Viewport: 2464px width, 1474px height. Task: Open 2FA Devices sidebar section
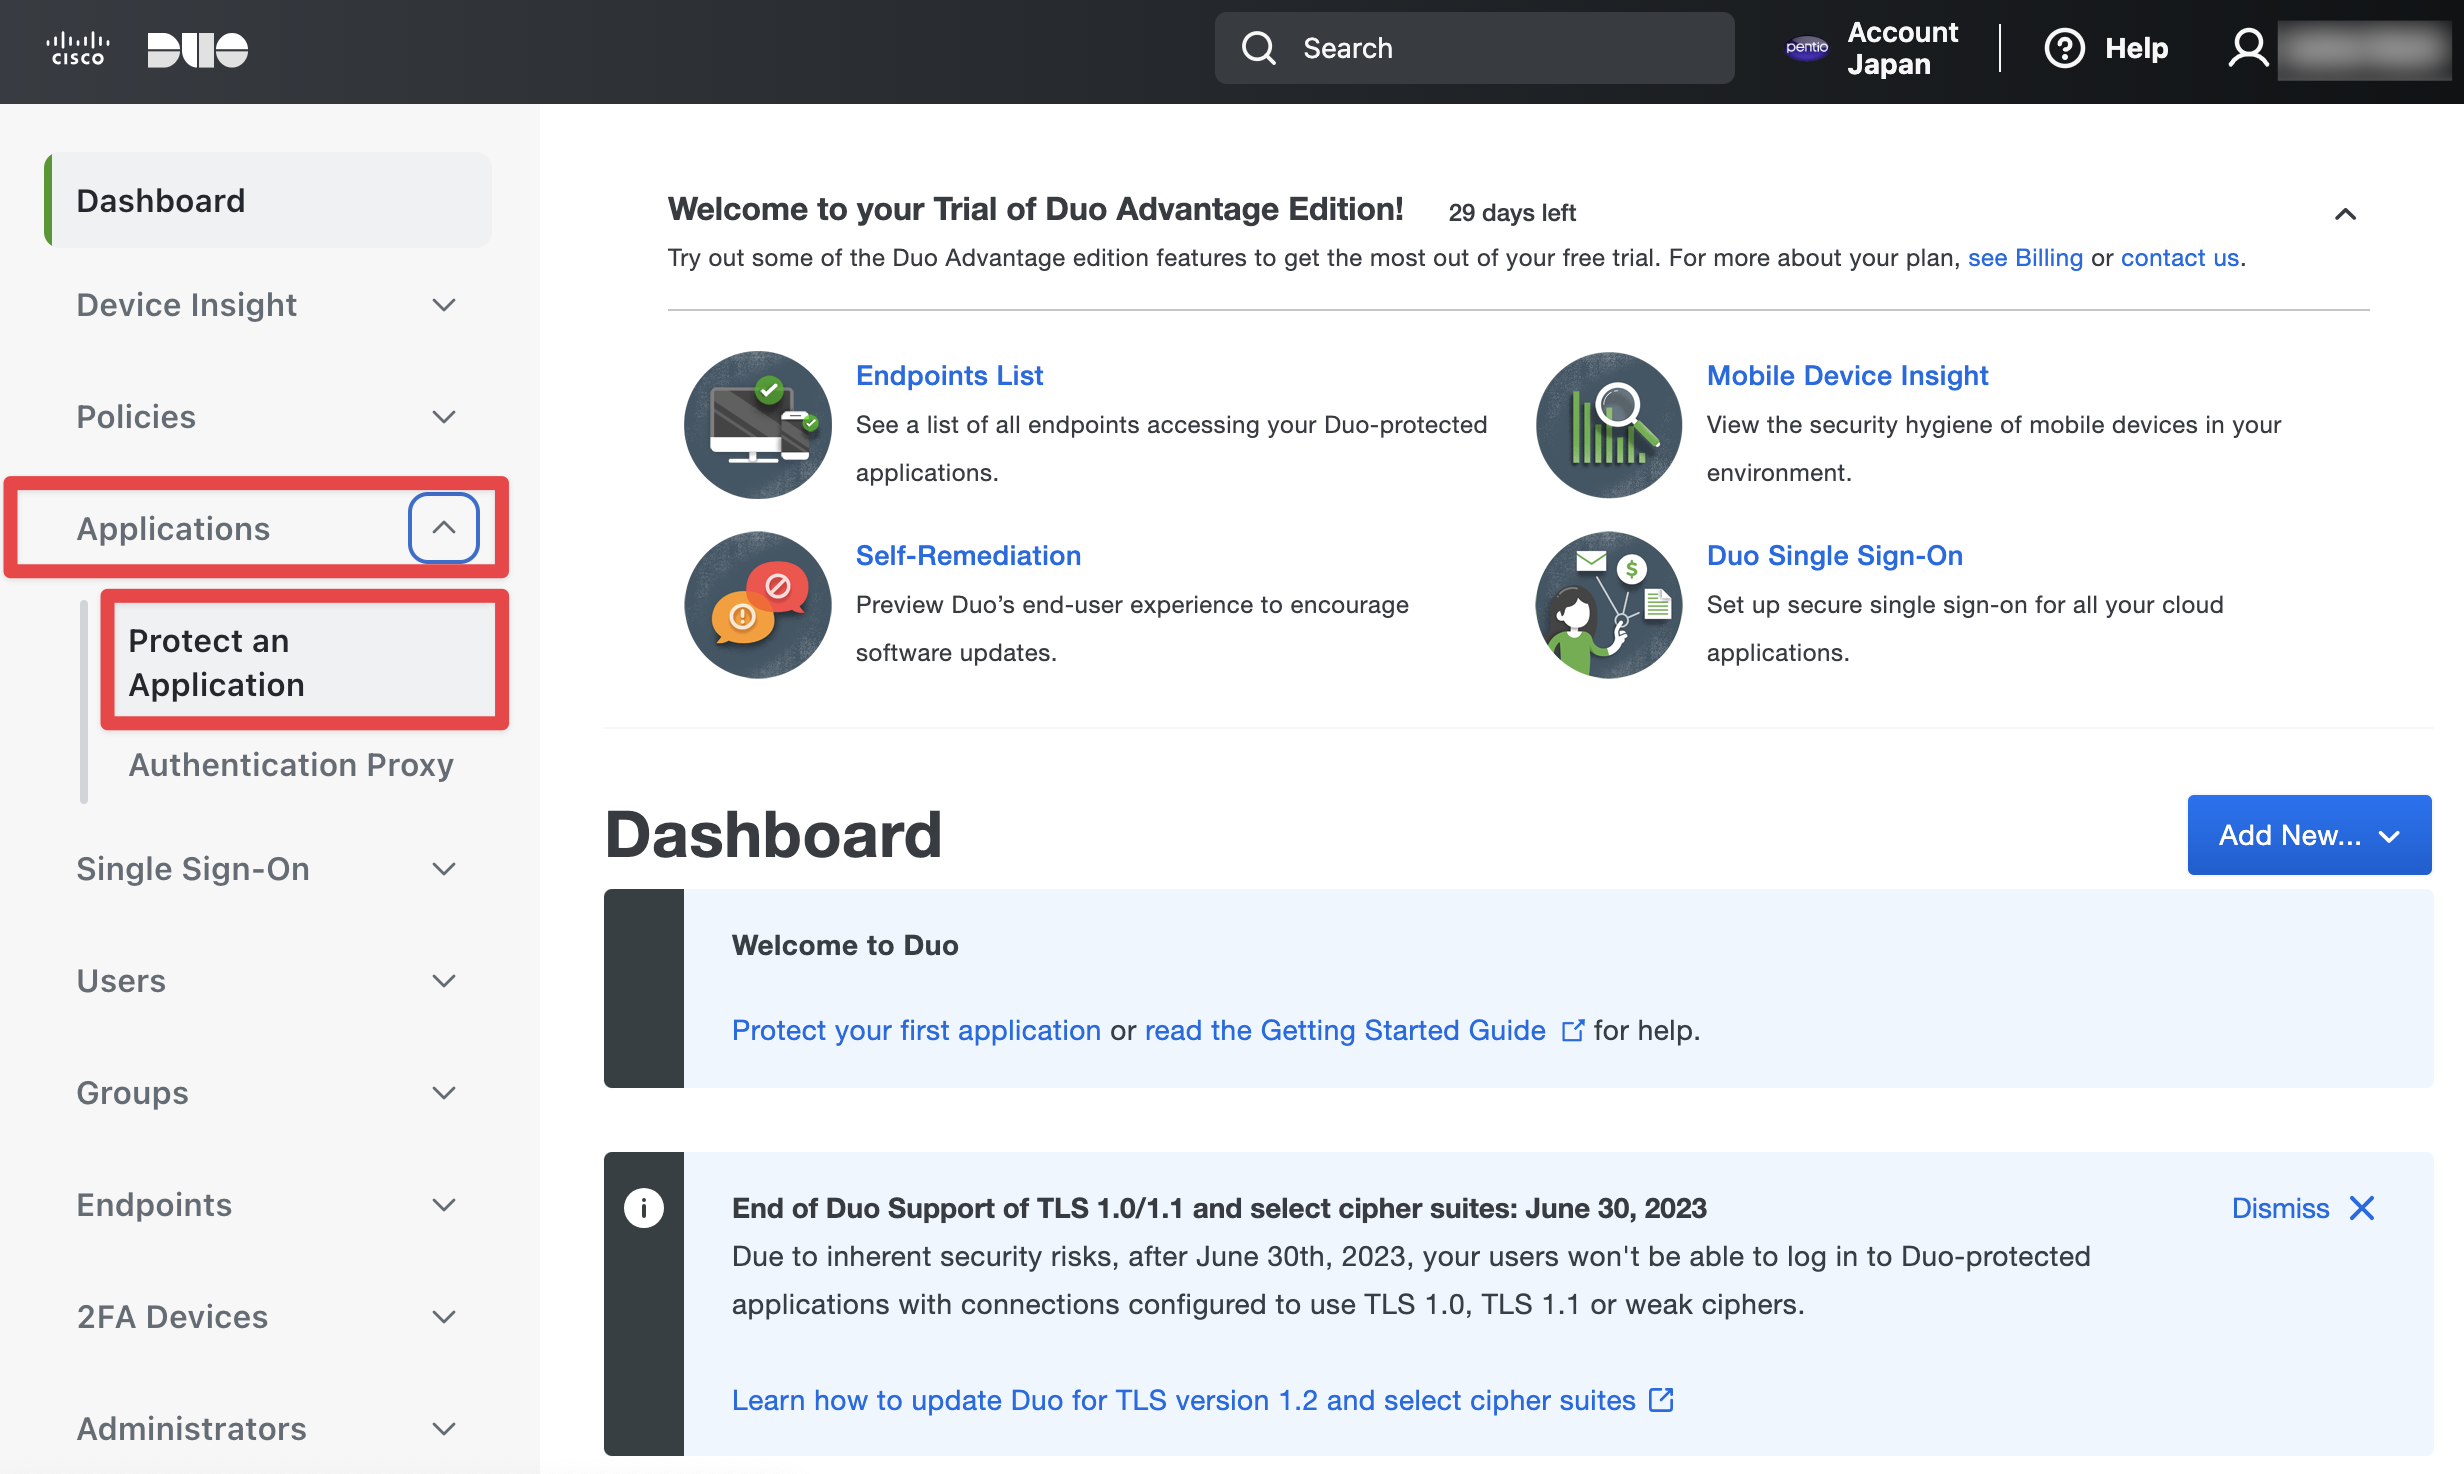pos(172,1317)
